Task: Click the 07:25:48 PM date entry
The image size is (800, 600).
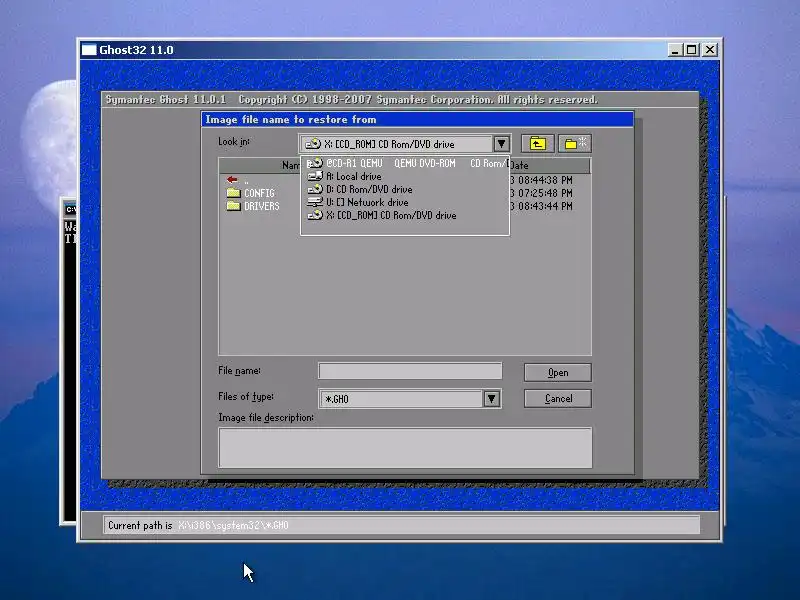Action: (541, 193)
